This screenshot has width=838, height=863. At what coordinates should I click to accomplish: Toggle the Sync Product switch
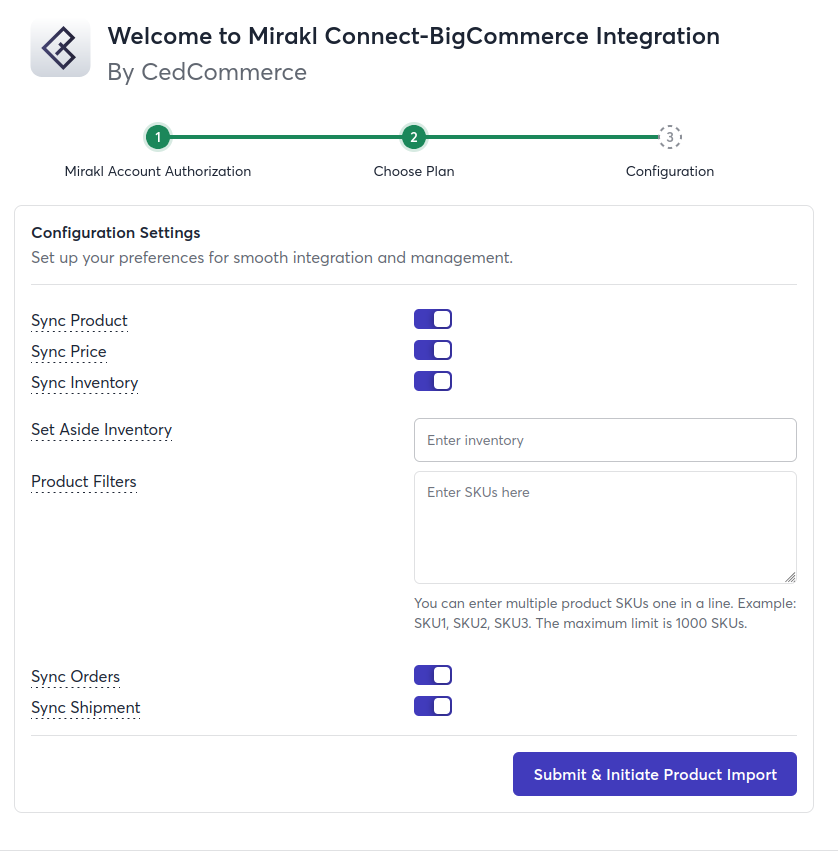[x=433, y=319]
